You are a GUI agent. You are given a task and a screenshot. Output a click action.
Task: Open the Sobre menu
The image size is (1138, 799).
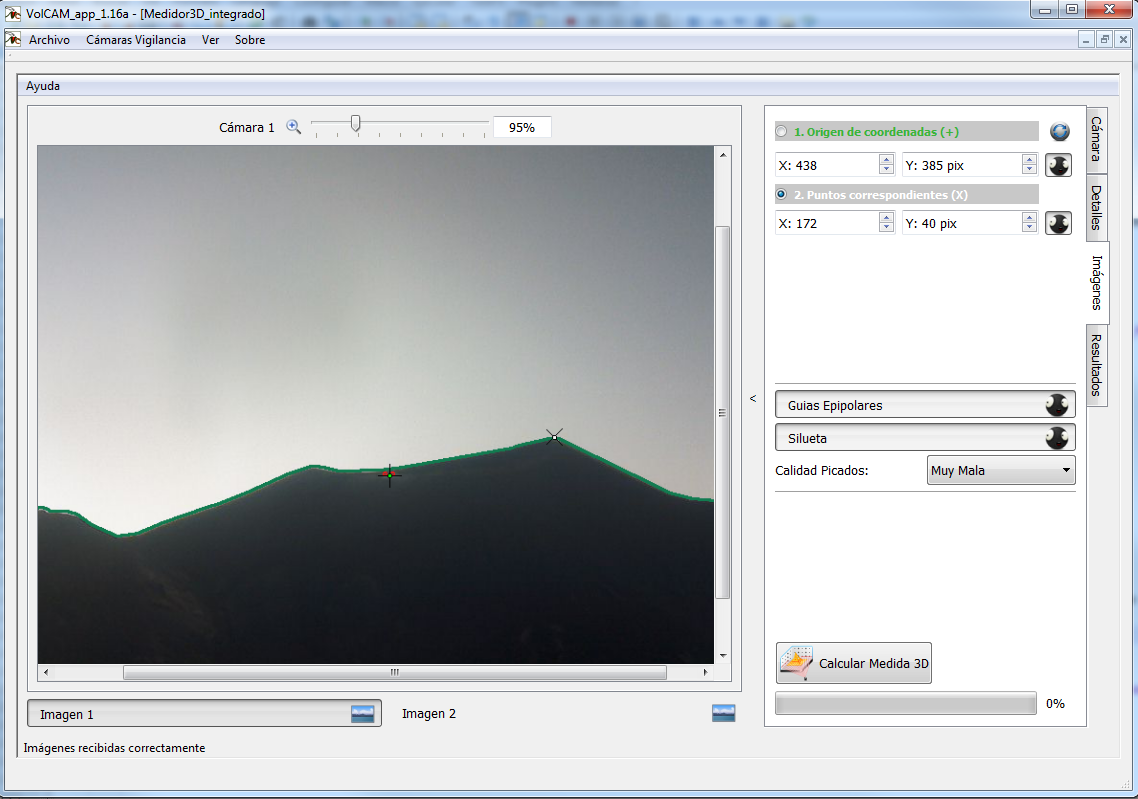point(250,40)
